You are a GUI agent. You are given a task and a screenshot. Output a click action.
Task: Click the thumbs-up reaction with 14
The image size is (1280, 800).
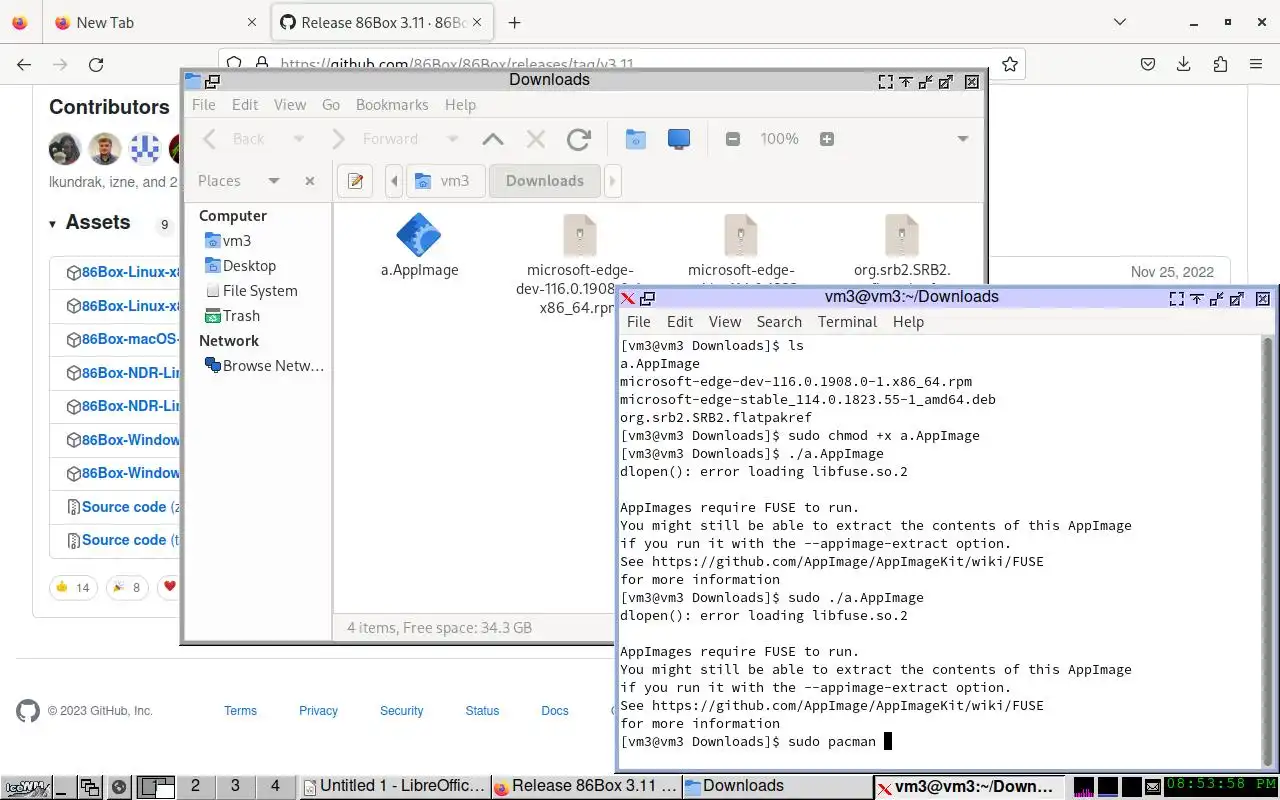point(73,587)
